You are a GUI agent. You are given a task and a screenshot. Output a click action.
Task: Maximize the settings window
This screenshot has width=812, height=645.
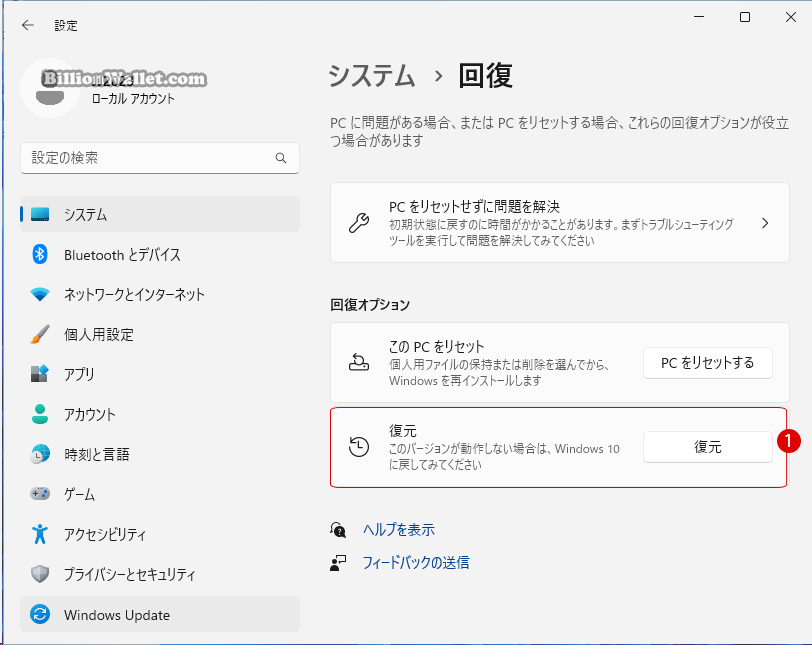pyautogui.click(x=745, y=17)
